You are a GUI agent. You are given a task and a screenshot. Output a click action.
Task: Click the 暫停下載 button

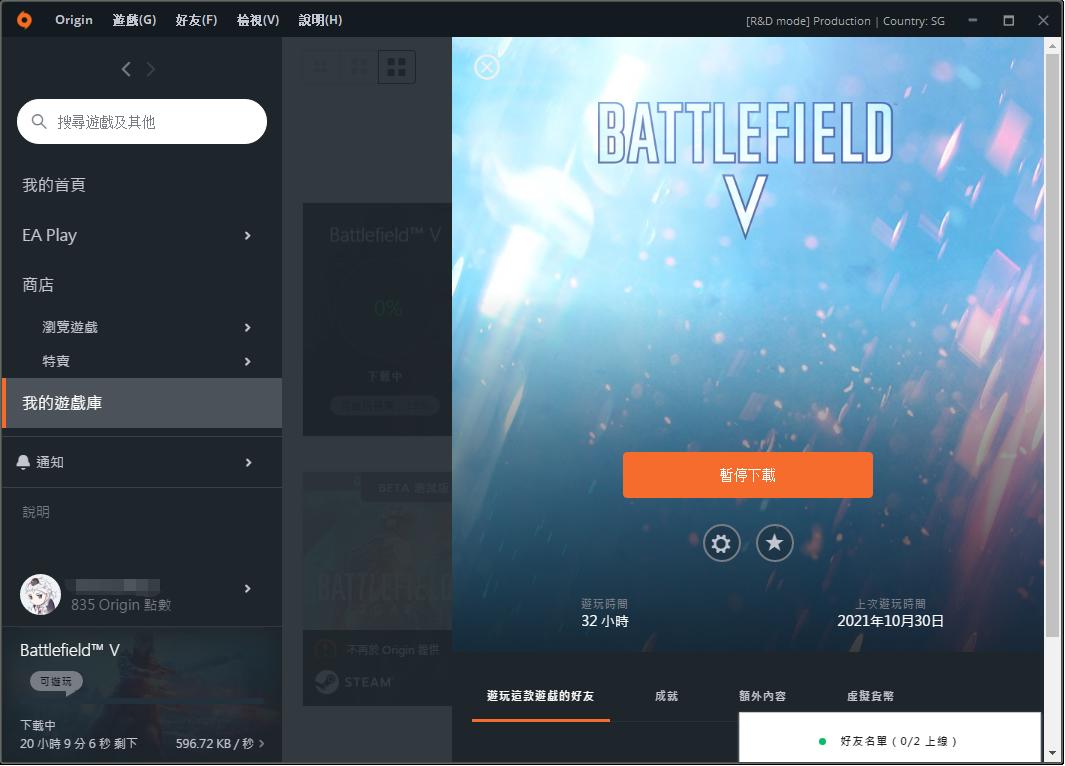(748, 475)
